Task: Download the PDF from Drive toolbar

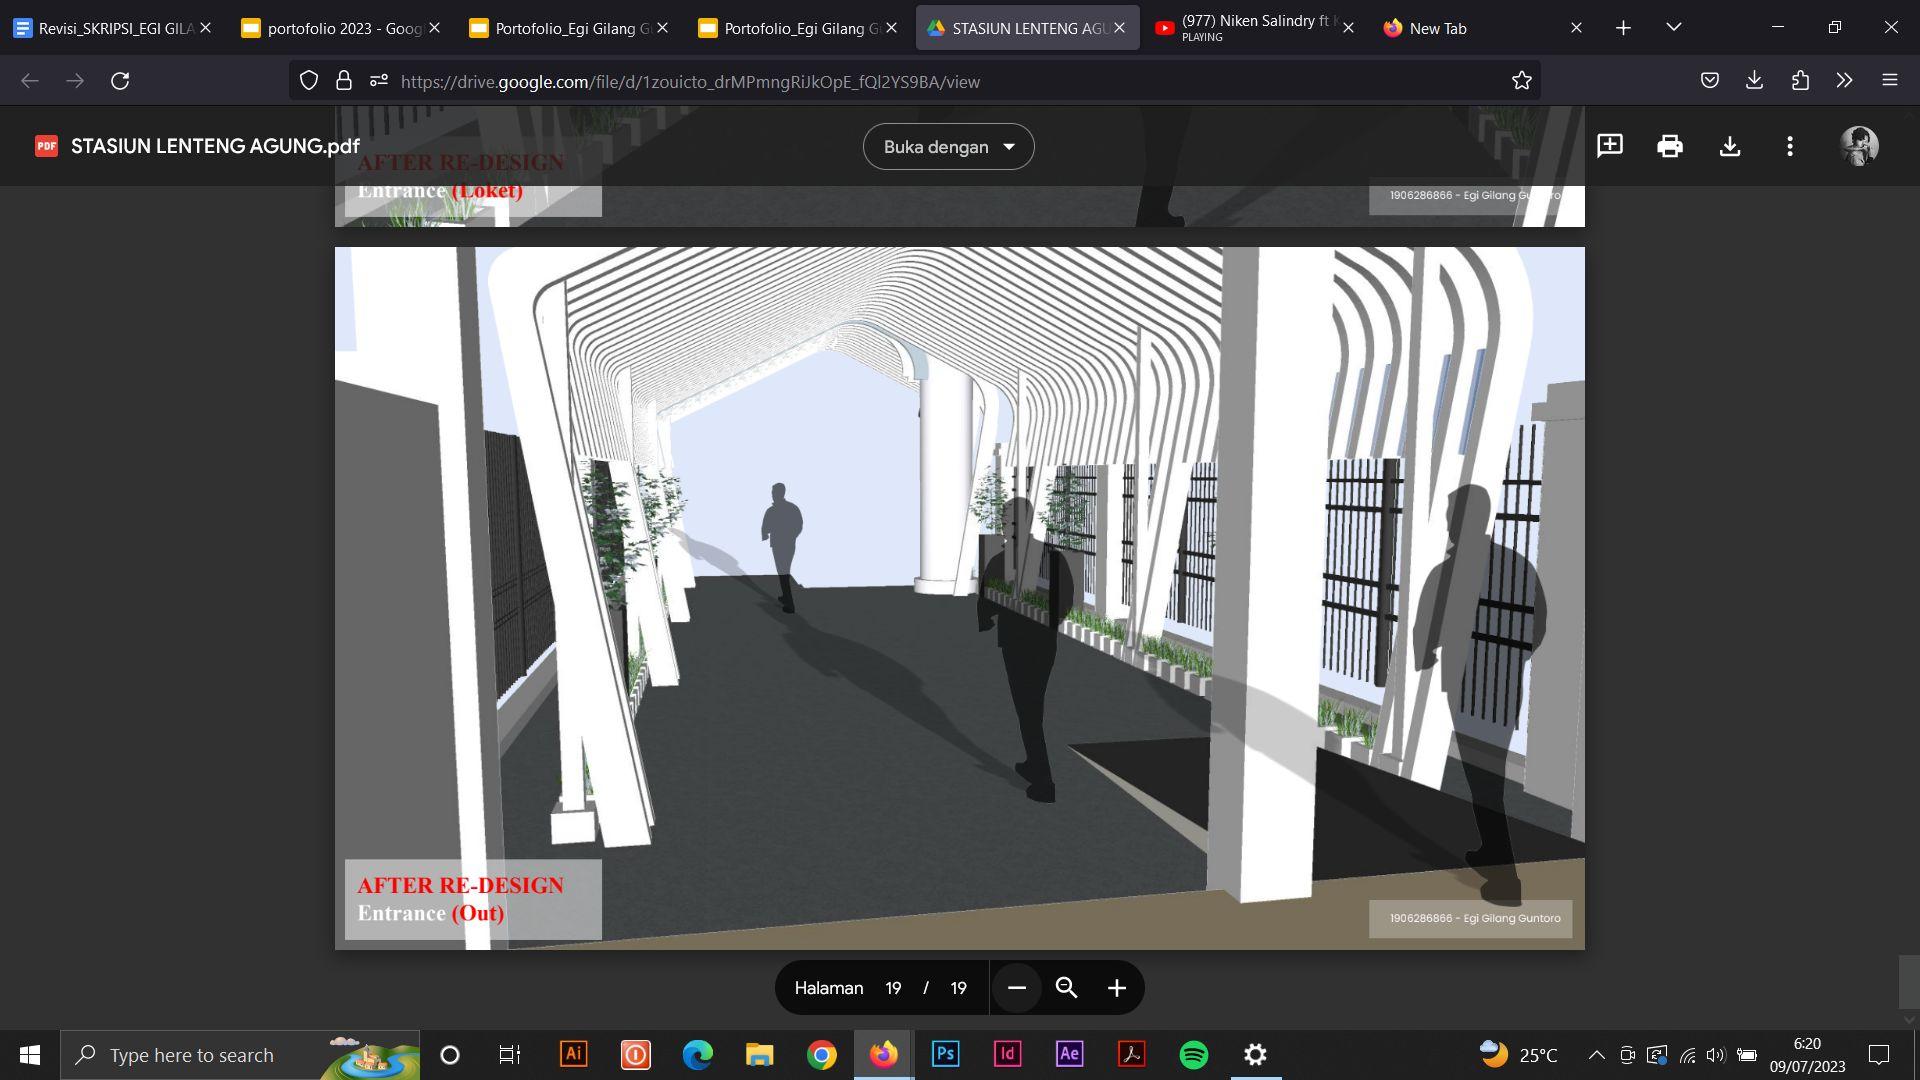Action: point(1730,146)
